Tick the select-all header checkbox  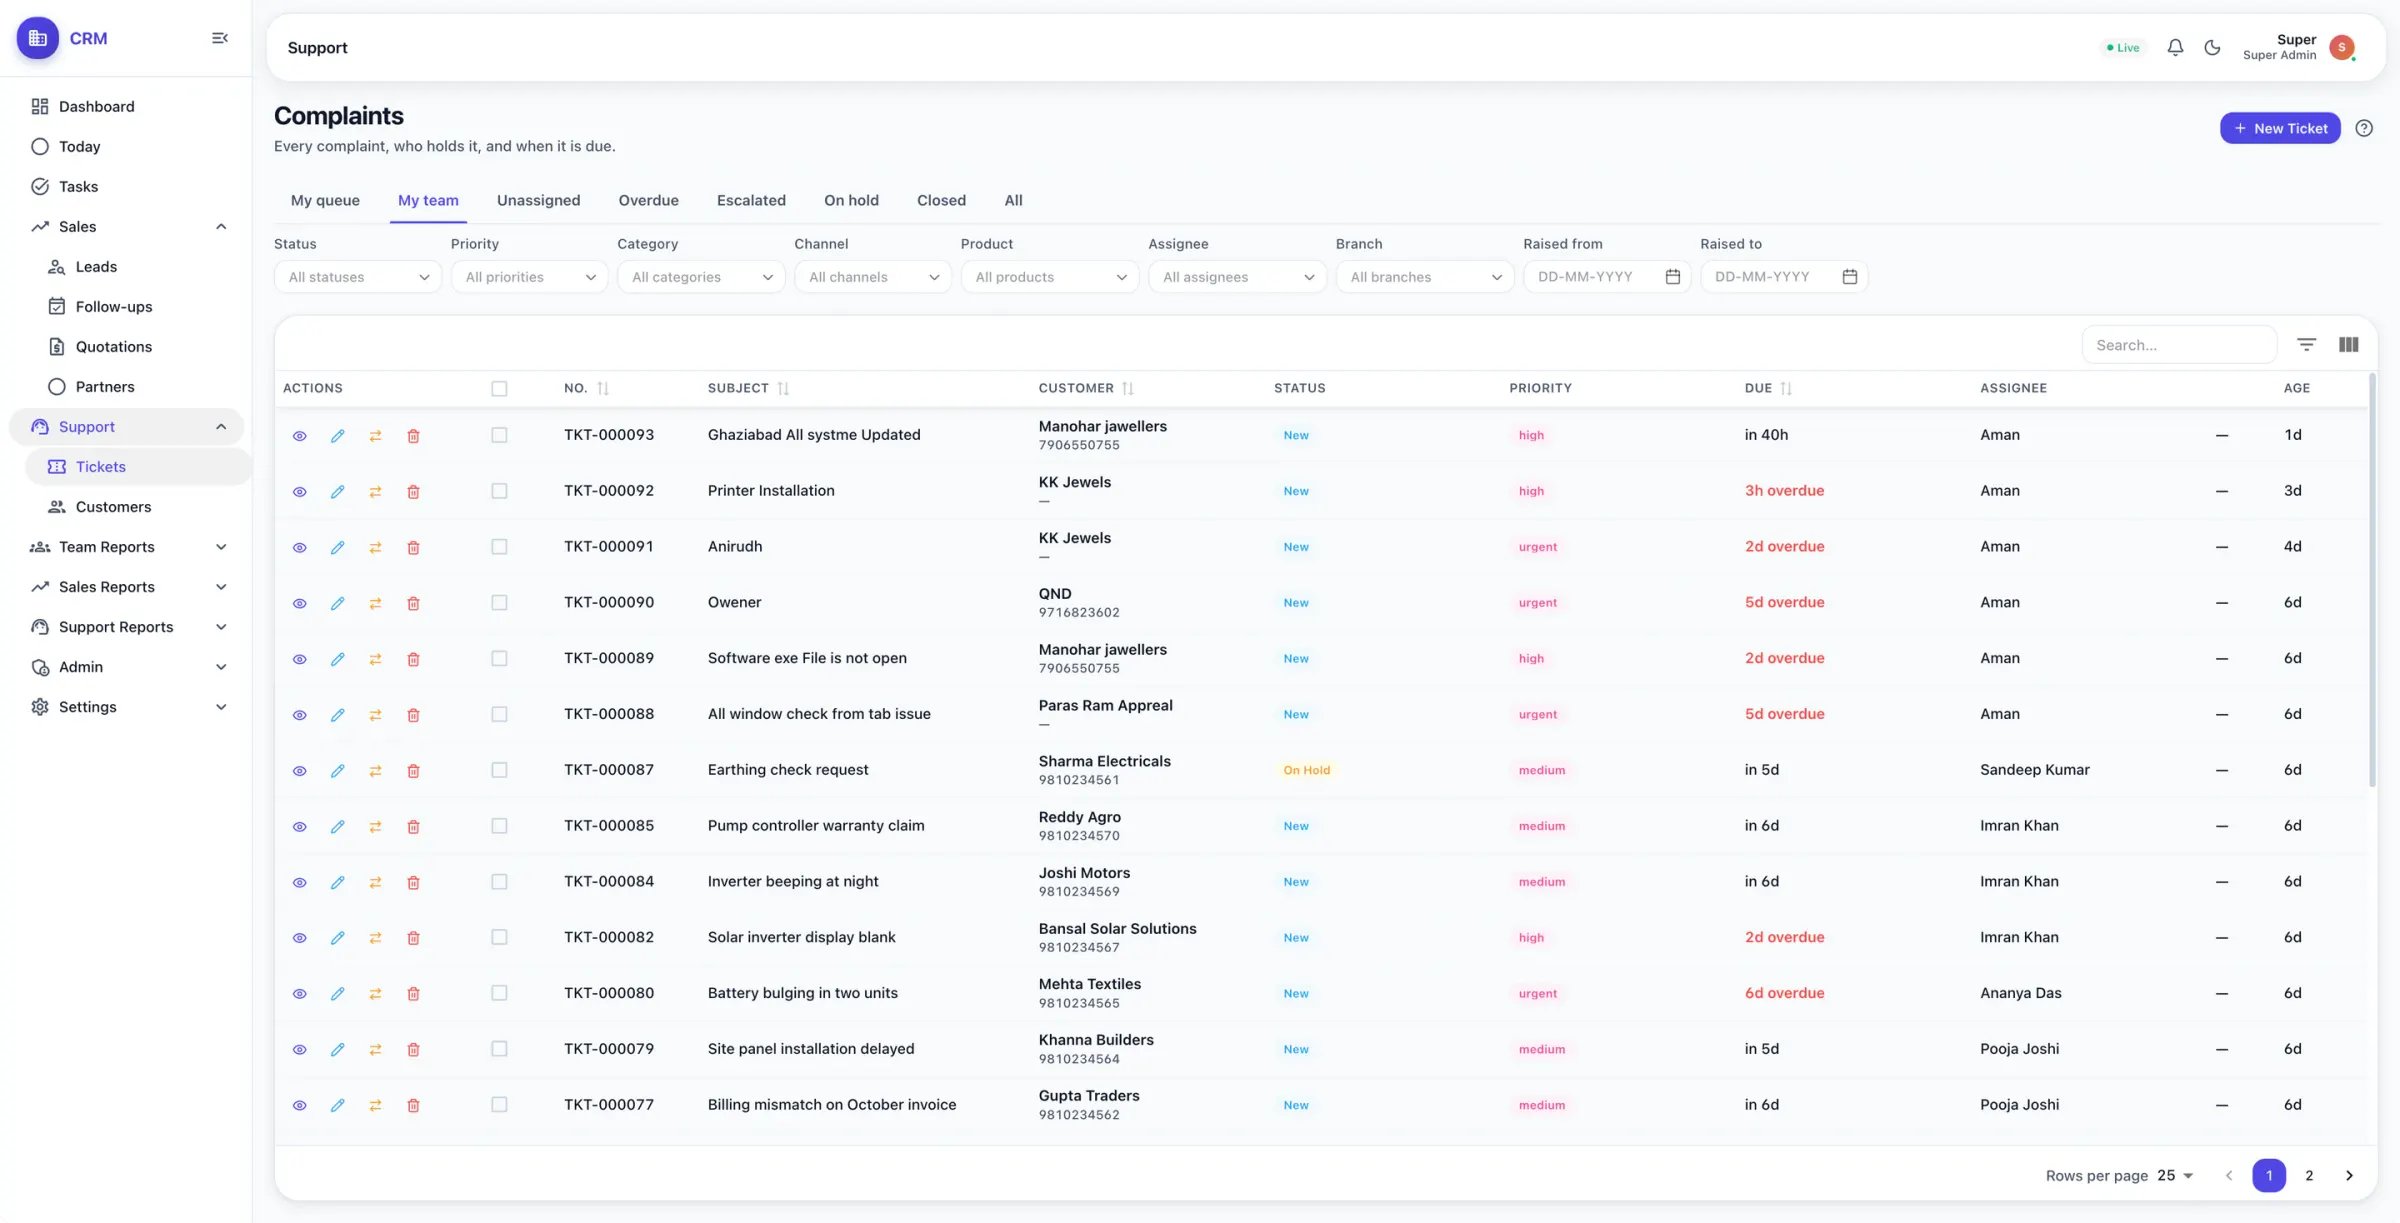coord(499,389)
